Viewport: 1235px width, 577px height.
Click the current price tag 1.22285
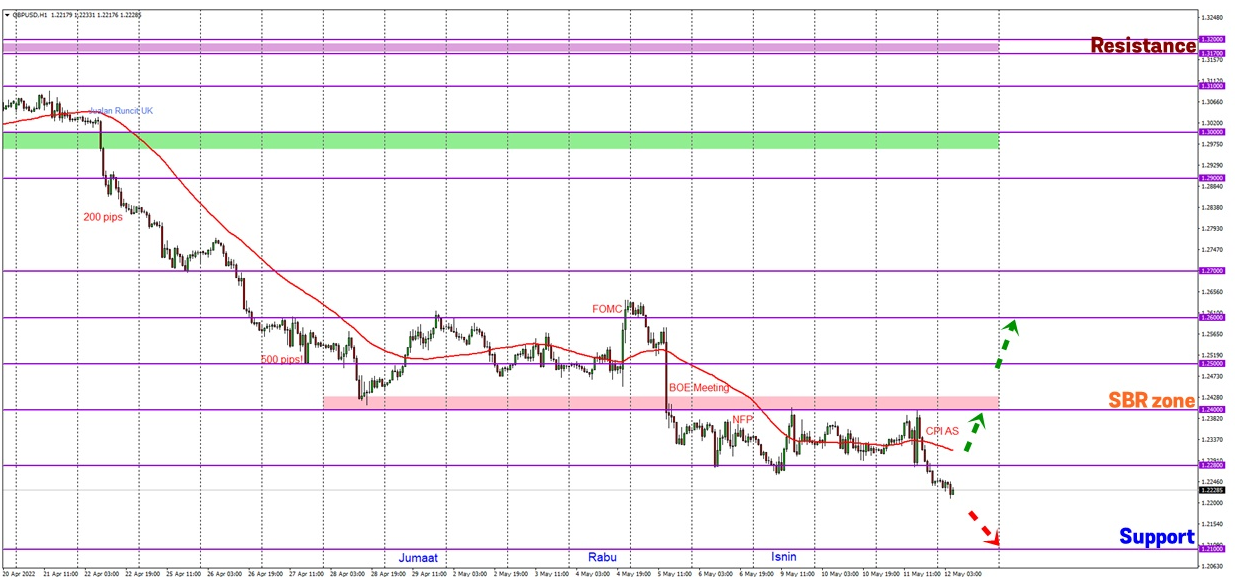point(1212,491)
